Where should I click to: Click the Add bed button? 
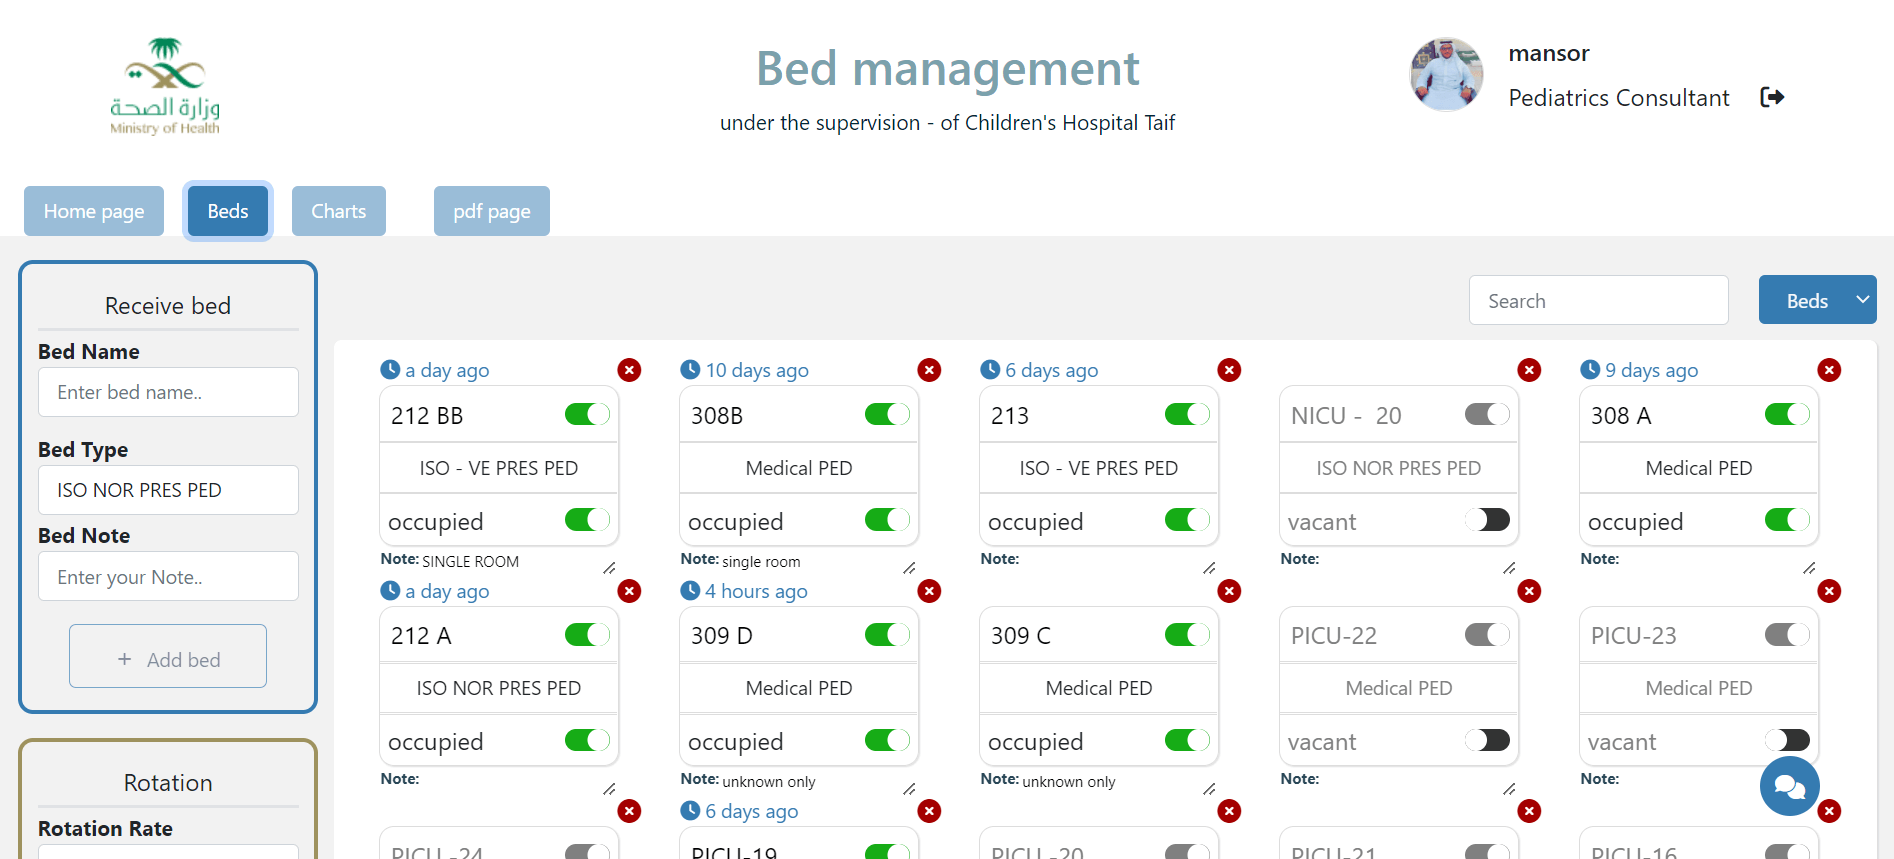point(168,656)
